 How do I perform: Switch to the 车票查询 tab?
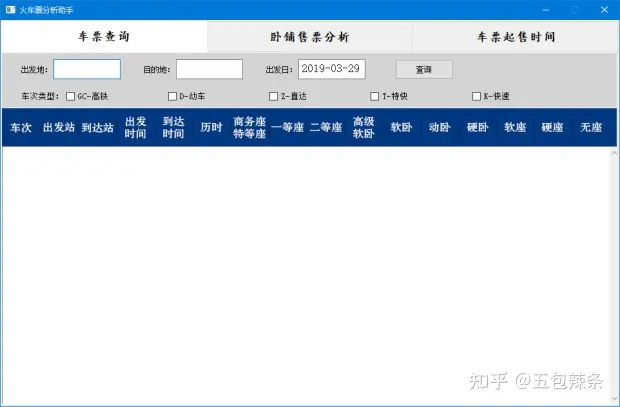(x=104, y=36)
